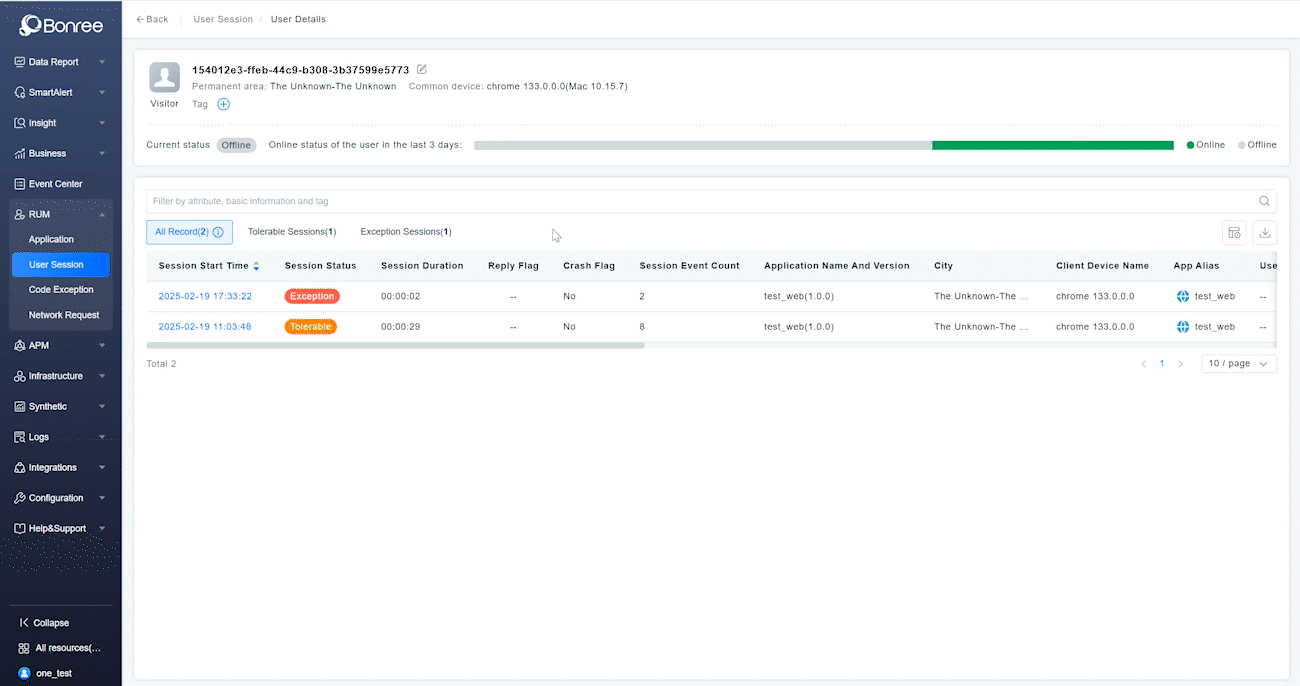Click the Event Center sidebar icon
The width and height of the screenshot is (1300, 686).
[20, 184]
